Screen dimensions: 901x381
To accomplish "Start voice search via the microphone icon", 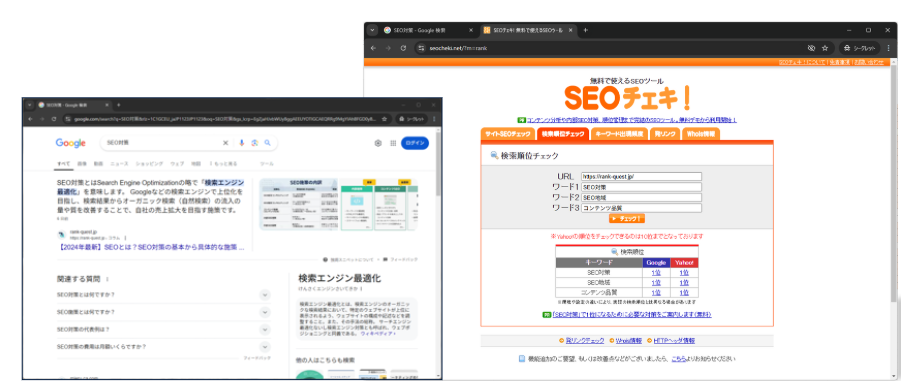I will coord(241,143).
